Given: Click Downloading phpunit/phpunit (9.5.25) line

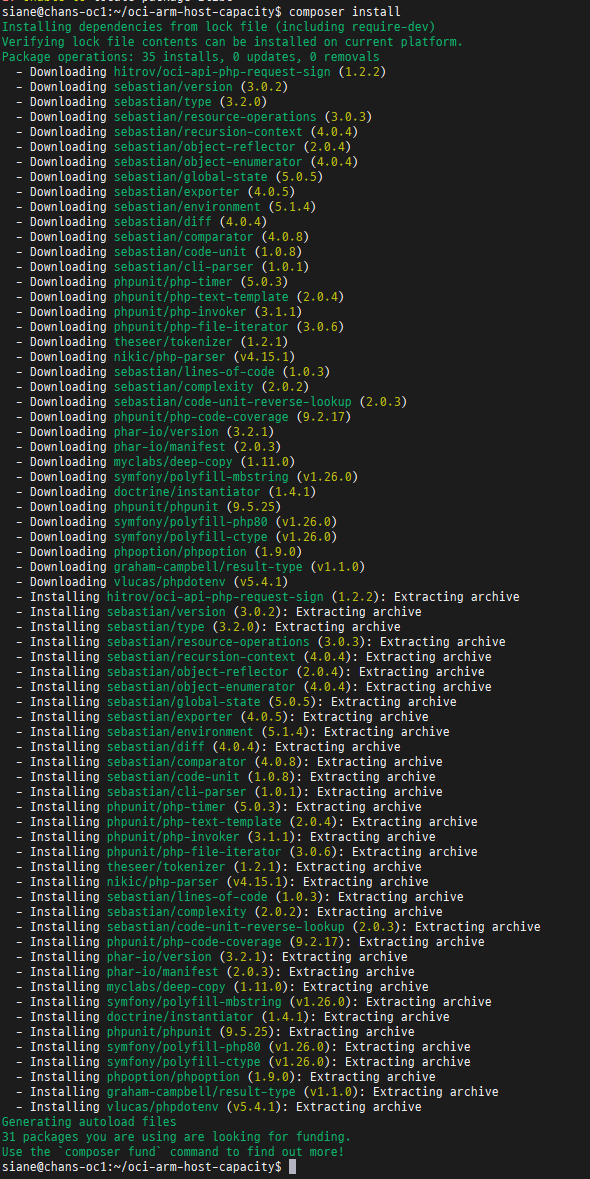Looking at the screenshot, I should click(148, 508).
